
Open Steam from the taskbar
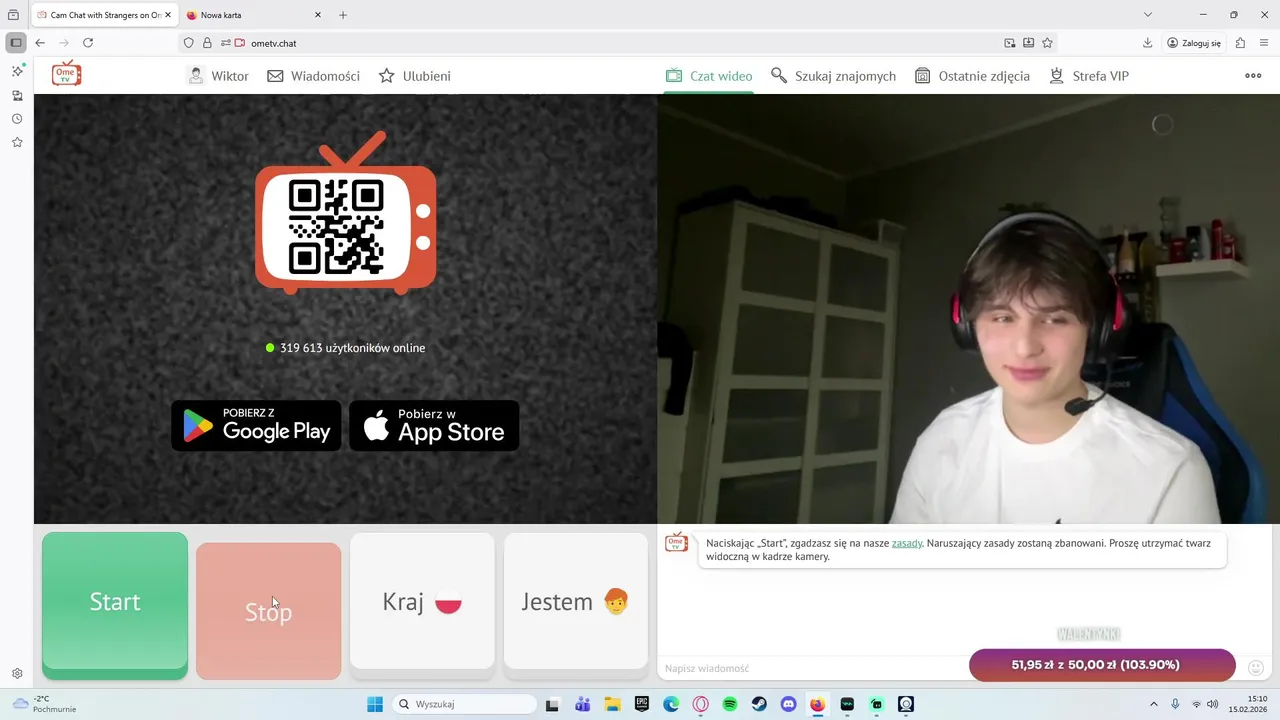(x=759, y=704)
